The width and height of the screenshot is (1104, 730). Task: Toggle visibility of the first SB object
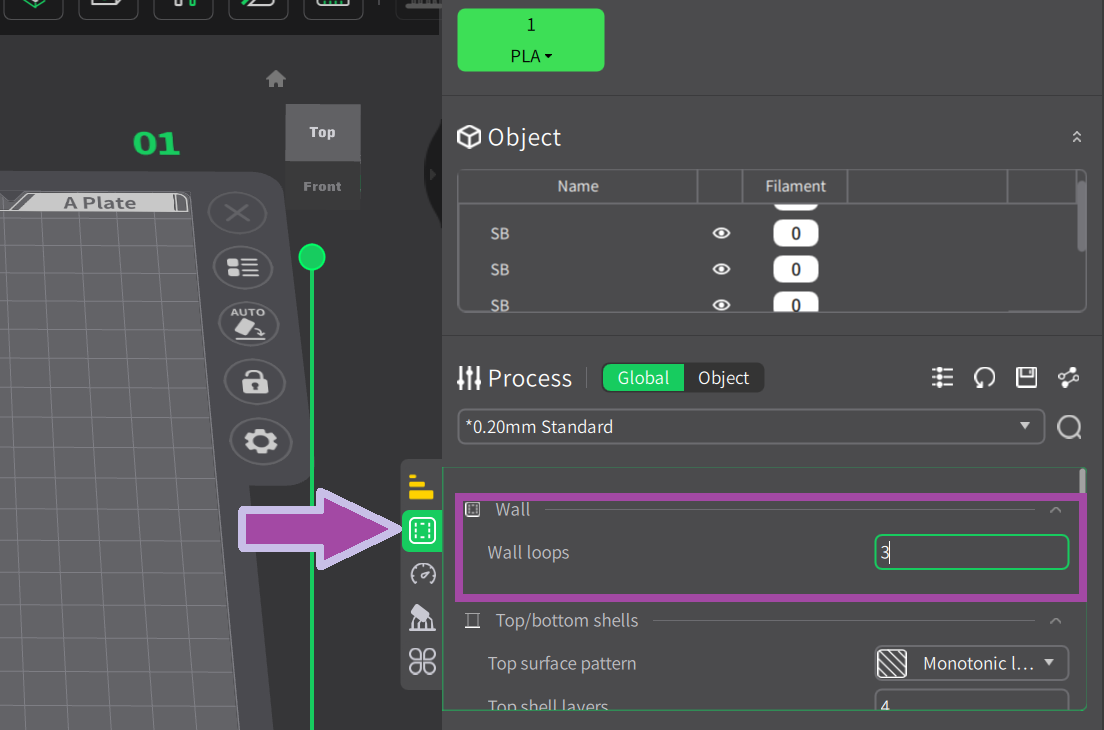pos(721,233)
